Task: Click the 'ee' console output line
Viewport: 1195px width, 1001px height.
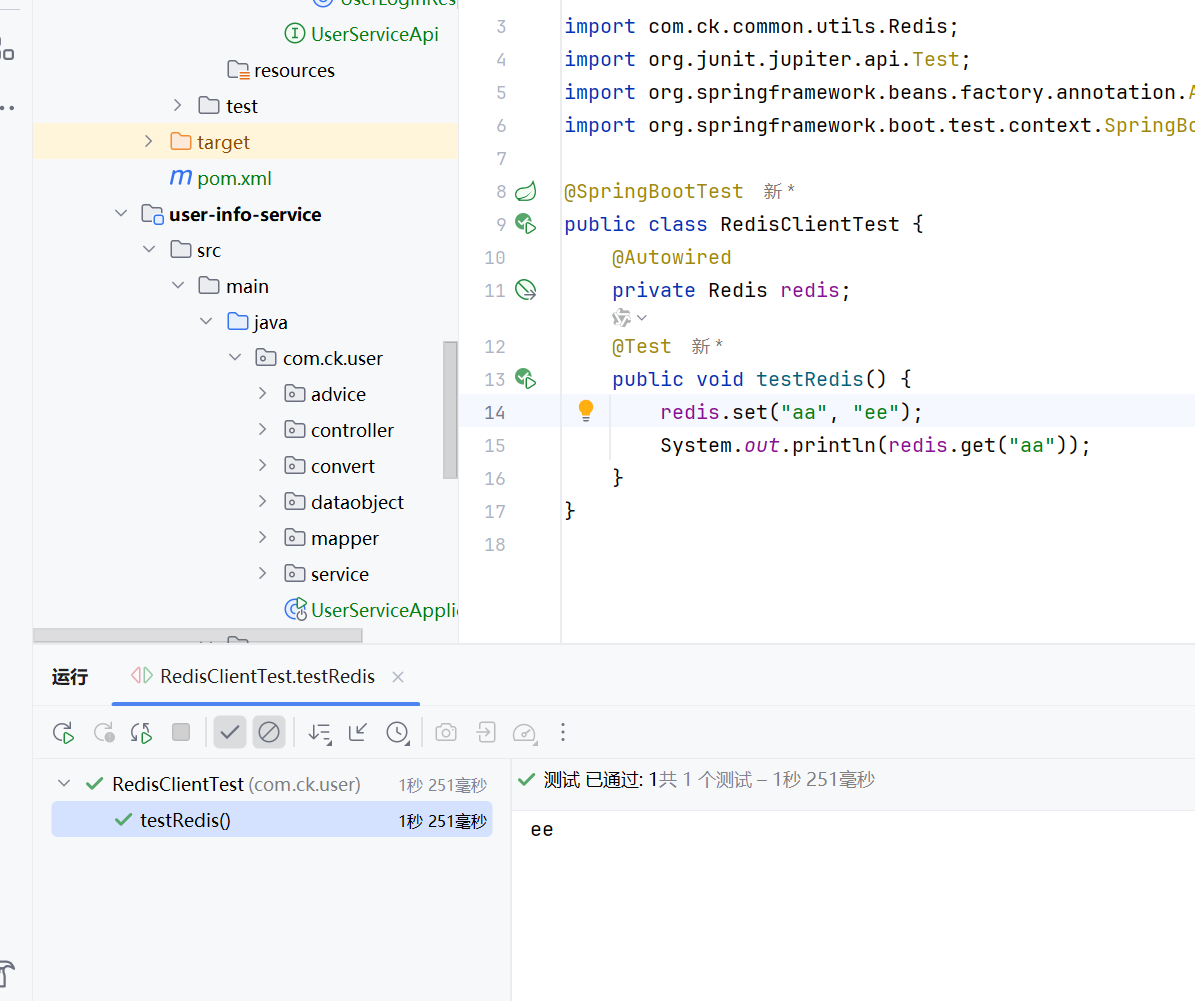Action: click(542, 829)
